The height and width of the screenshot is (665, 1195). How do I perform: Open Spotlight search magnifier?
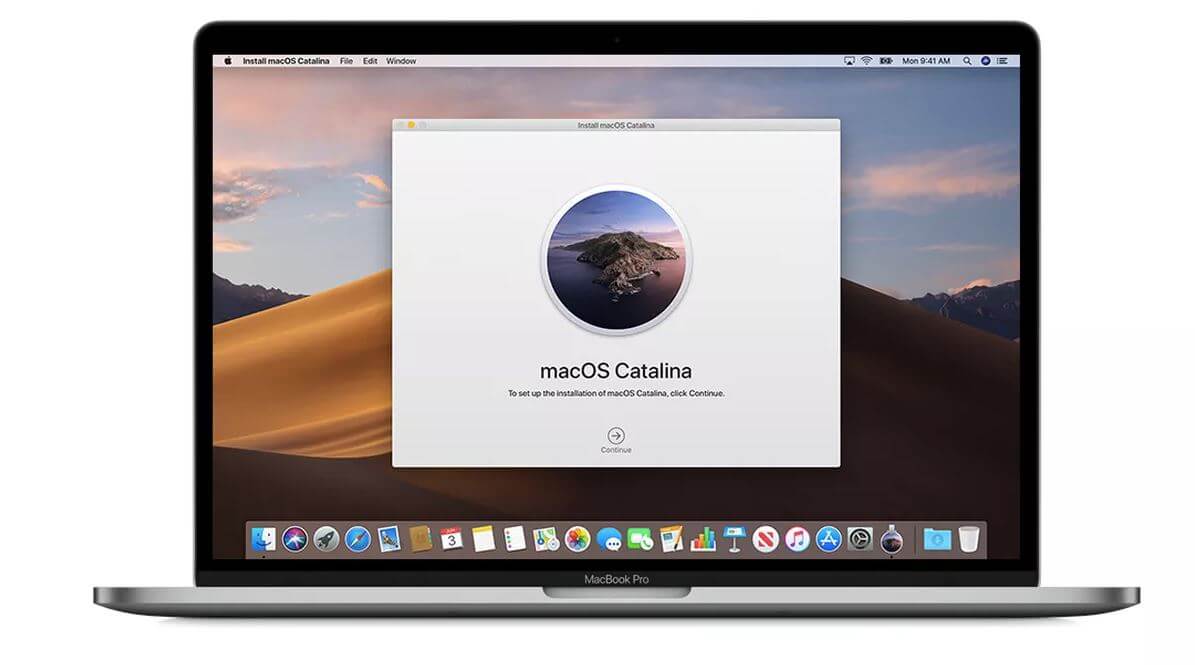pos(967,61)
